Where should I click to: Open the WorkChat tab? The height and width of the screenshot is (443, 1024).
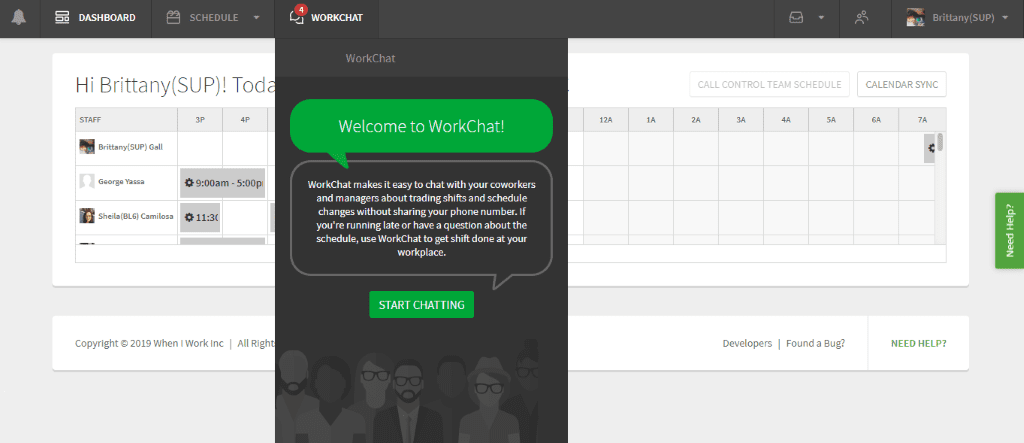click(326, 18)
